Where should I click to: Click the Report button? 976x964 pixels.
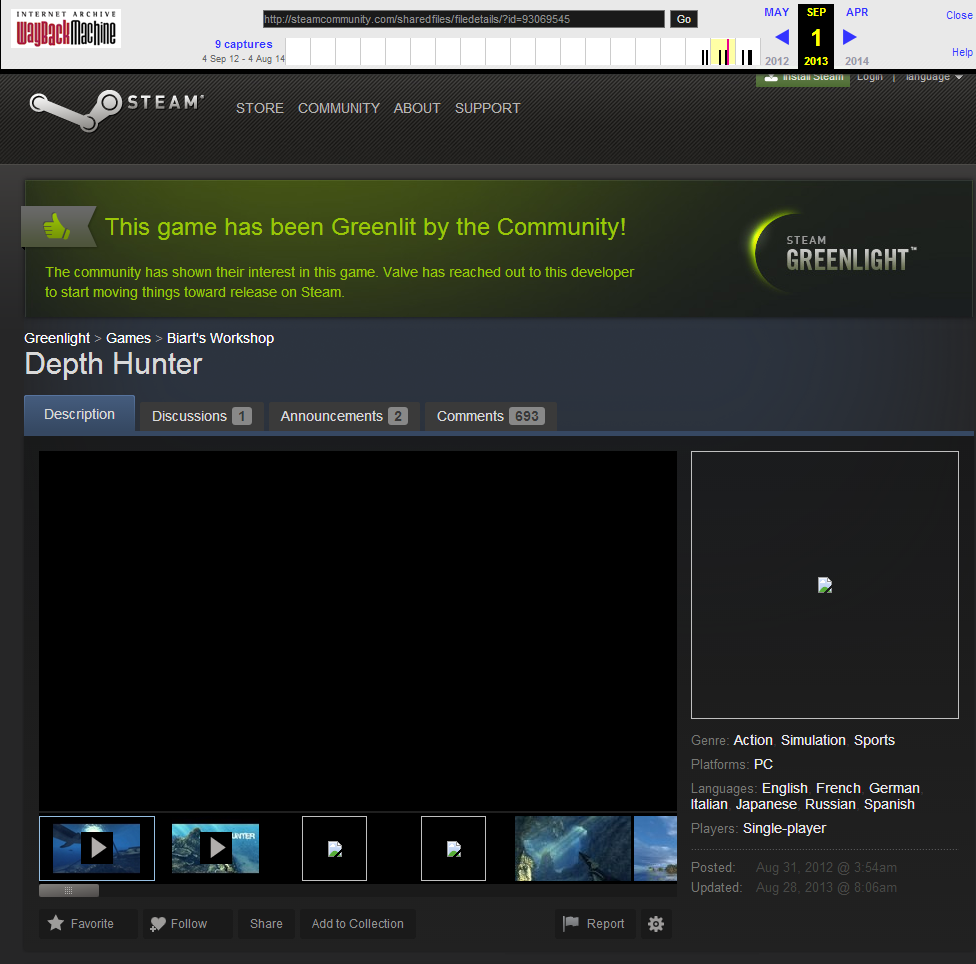click(x=594, y=924)
